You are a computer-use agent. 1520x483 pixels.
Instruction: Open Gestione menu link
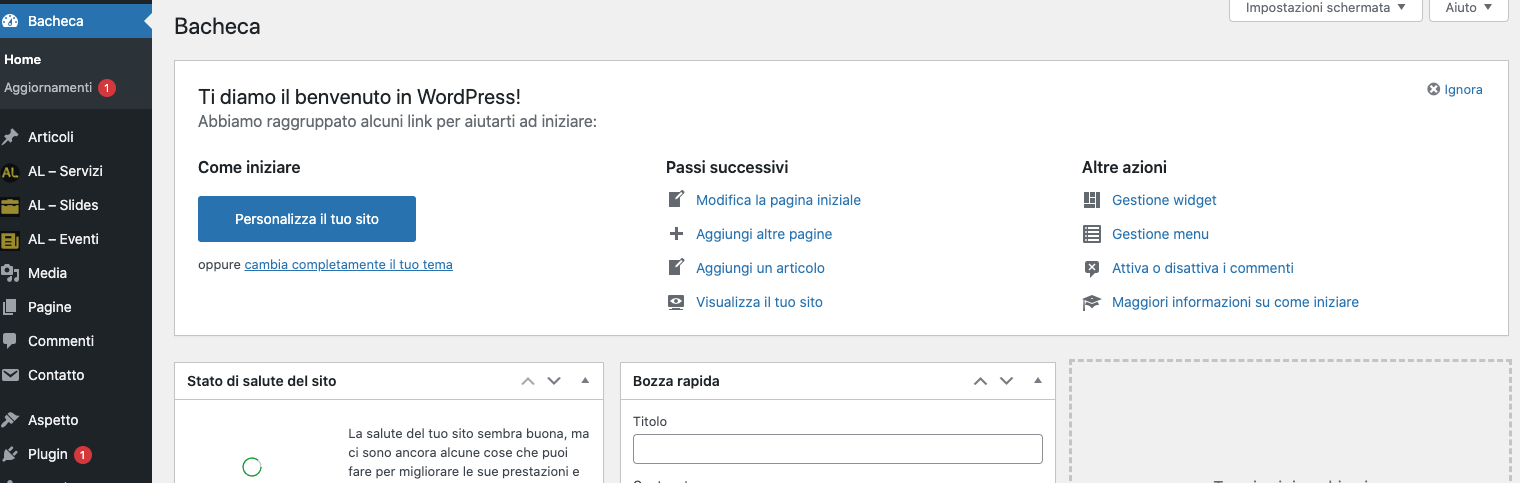pyautogui.click(x=1160, y=234)
